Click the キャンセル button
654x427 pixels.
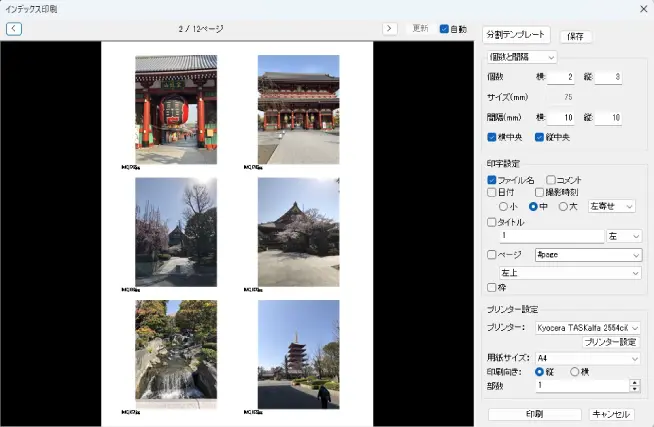point(611,414)
